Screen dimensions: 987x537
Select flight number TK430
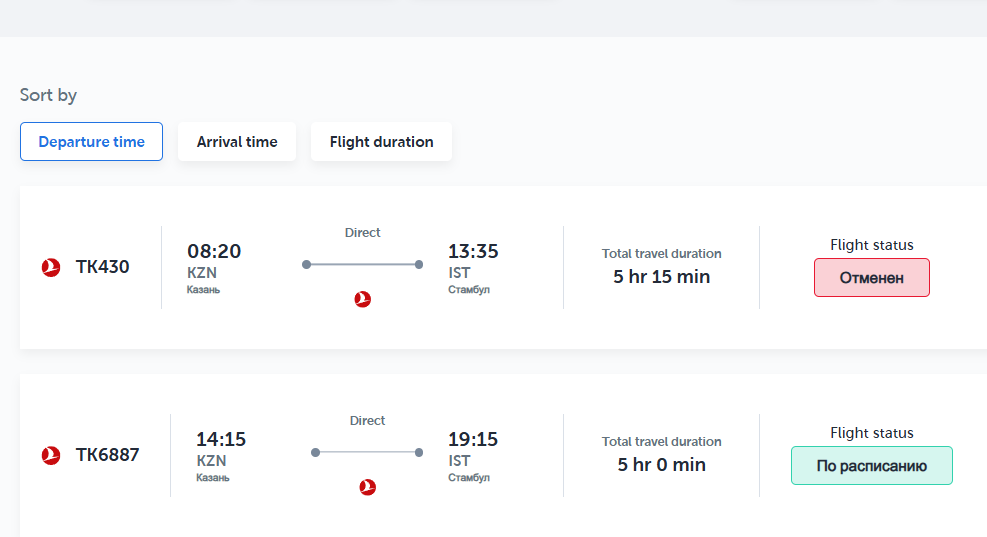103,267
